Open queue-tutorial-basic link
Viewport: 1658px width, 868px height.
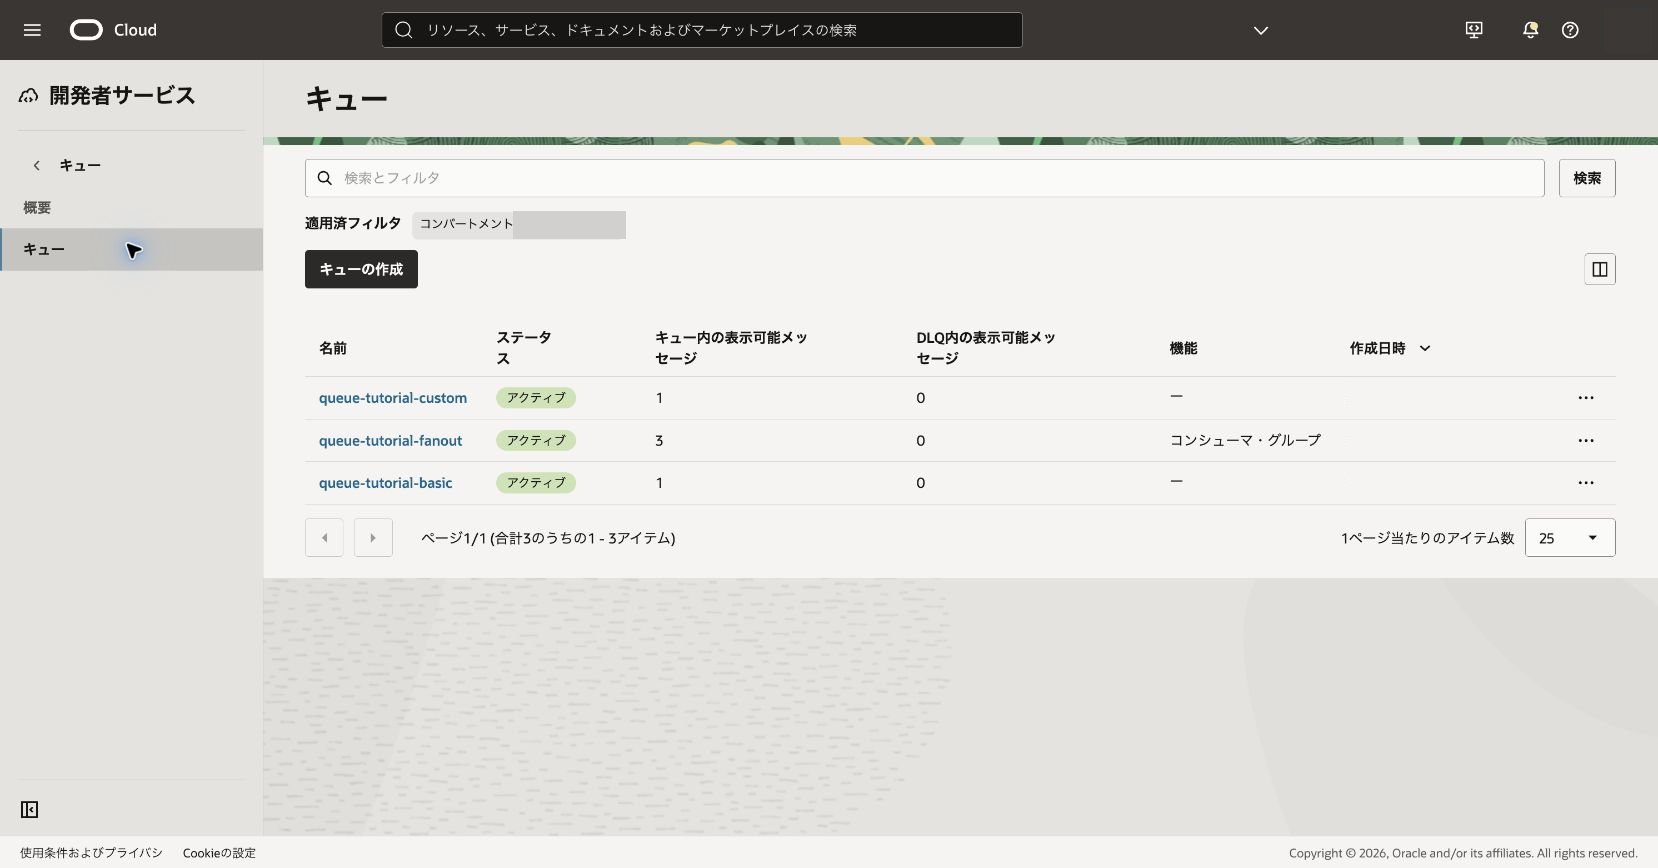pyautogui.click(x=385, y=483)
